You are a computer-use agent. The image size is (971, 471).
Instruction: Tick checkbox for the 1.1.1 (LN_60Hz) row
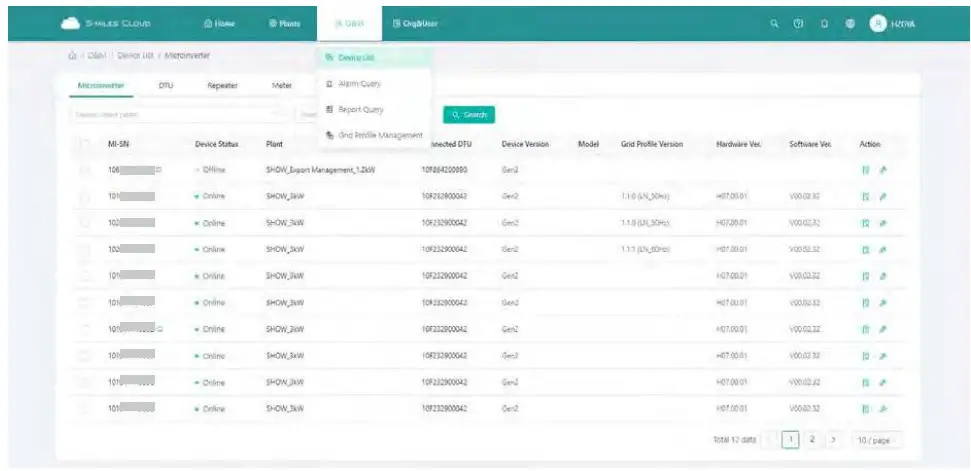point(84,249)
